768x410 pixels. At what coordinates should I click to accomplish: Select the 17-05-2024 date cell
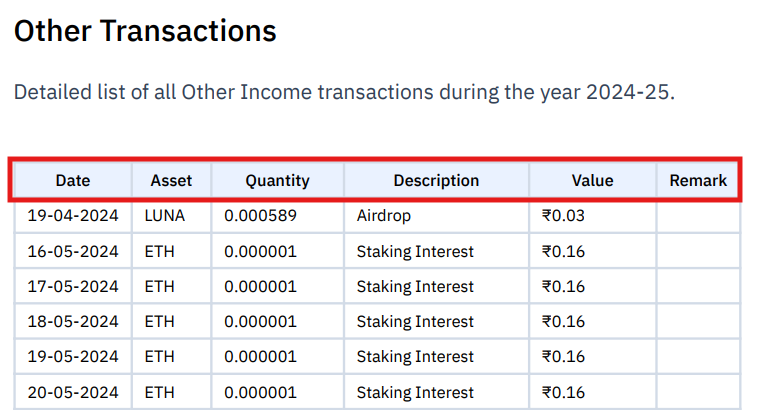point(72,286)
